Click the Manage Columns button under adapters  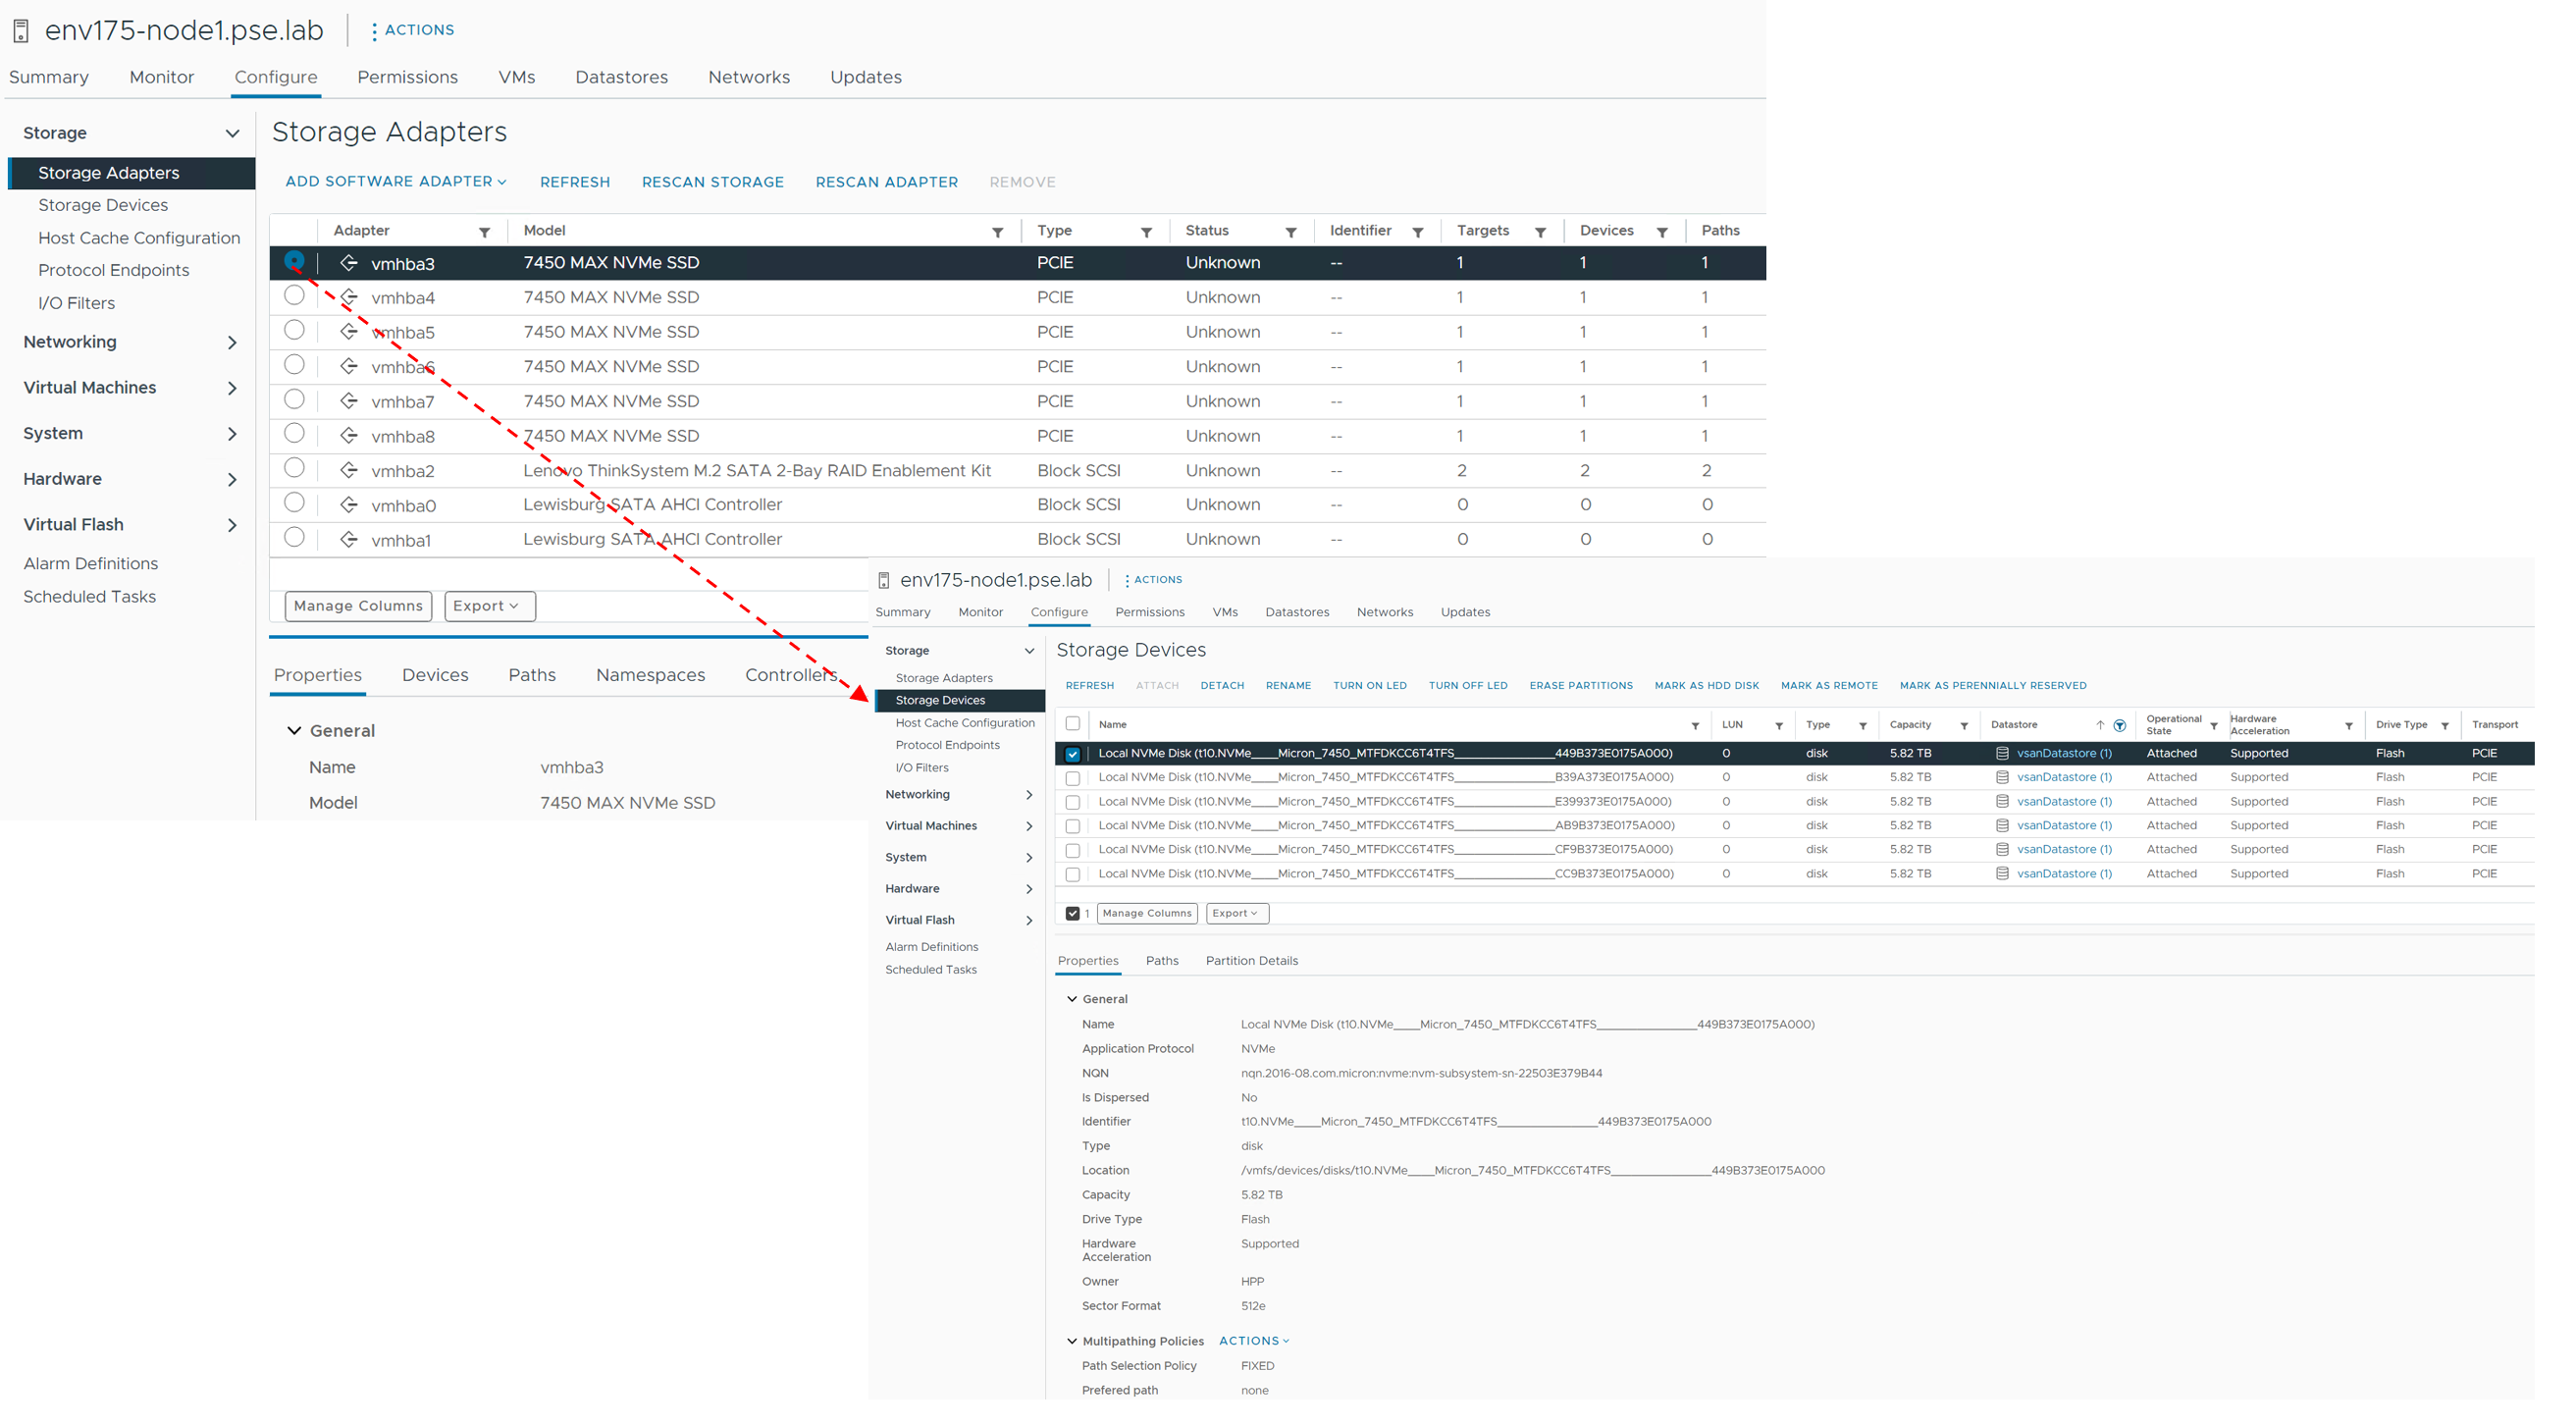click(358, 605)
